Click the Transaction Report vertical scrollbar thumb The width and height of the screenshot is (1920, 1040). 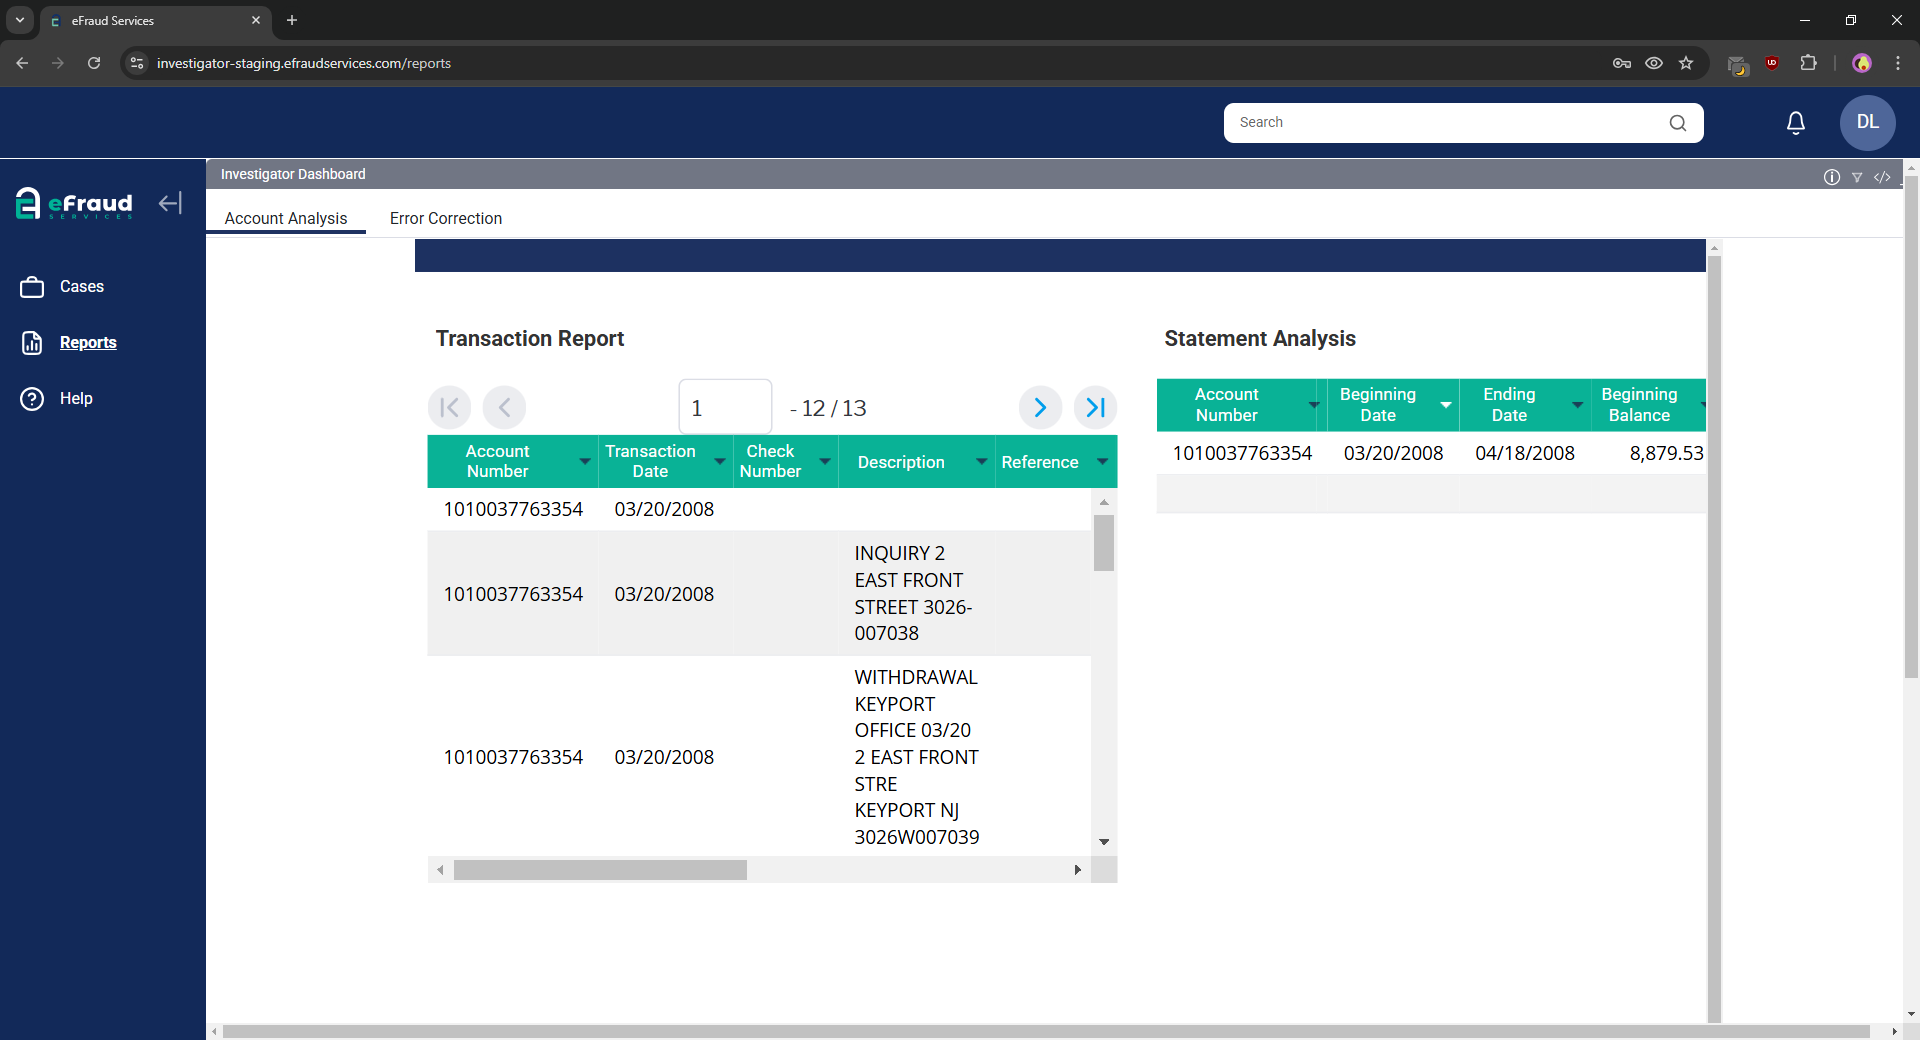point(1104,543)
